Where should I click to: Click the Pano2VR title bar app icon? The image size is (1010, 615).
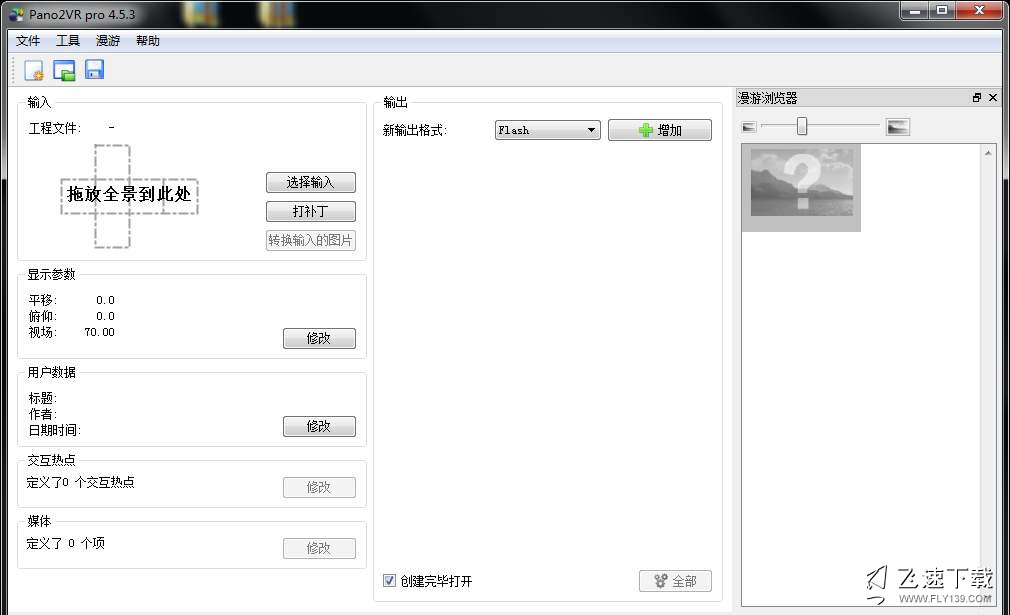tap(17, 14)
